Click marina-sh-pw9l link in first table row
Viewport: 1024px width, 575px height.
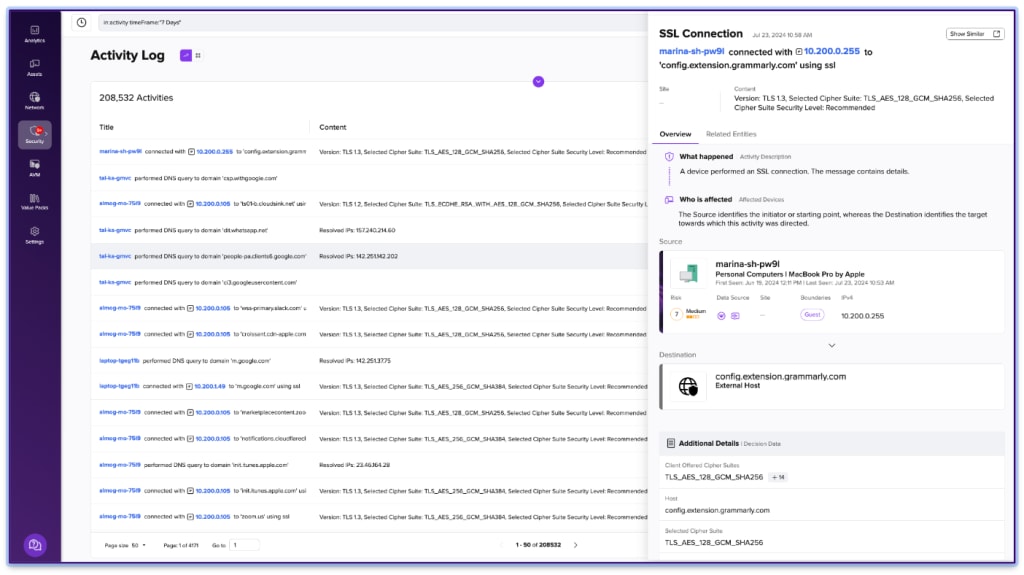120,152
